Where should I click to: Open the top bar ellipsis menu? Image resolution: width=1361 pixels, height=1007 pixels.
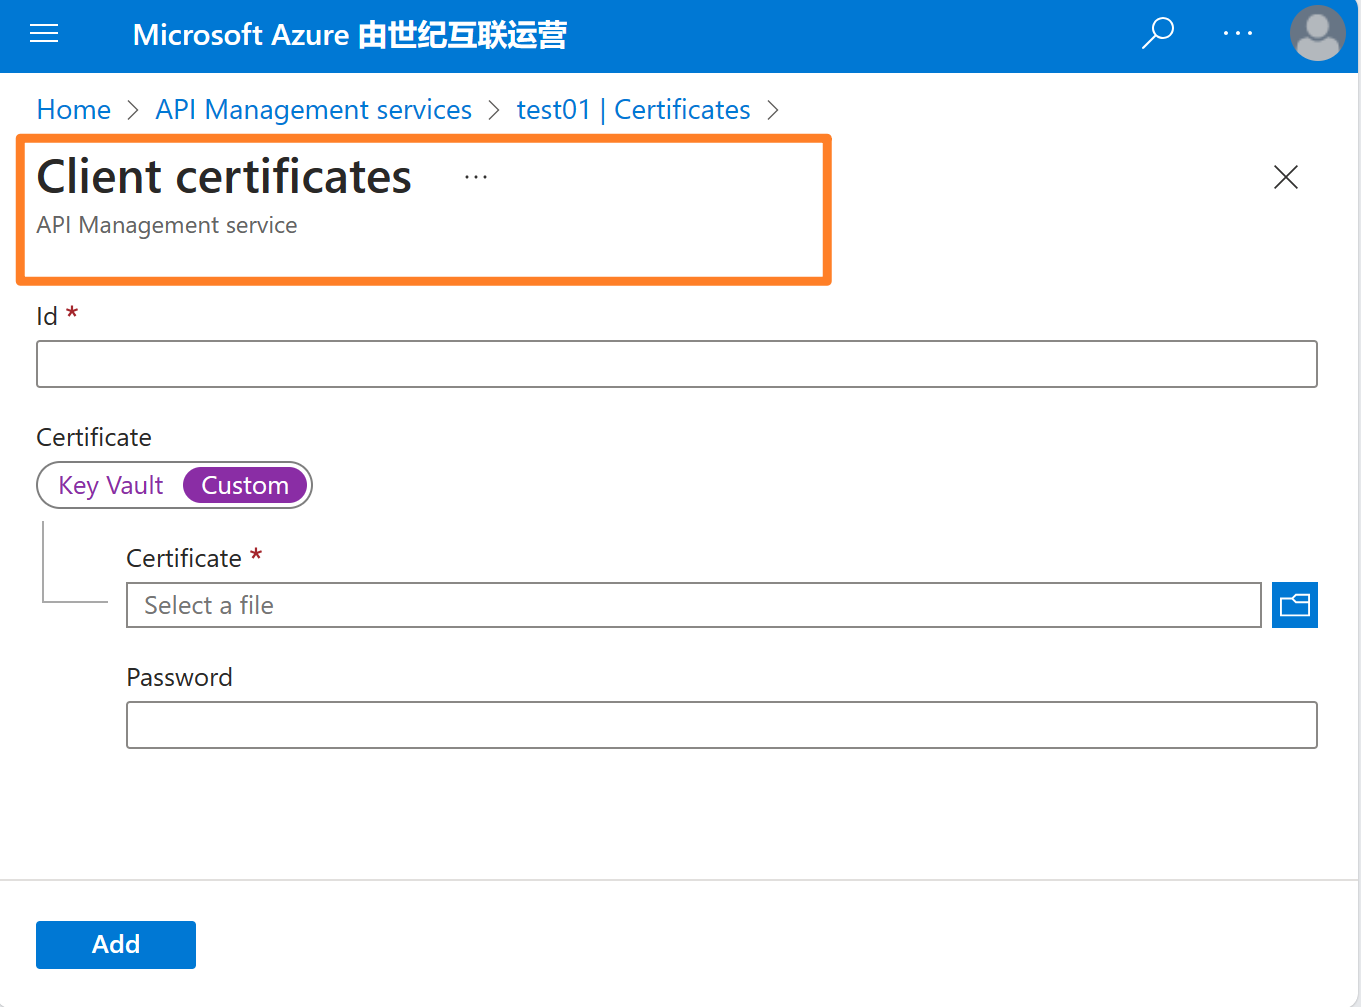tap(1237, 34)
